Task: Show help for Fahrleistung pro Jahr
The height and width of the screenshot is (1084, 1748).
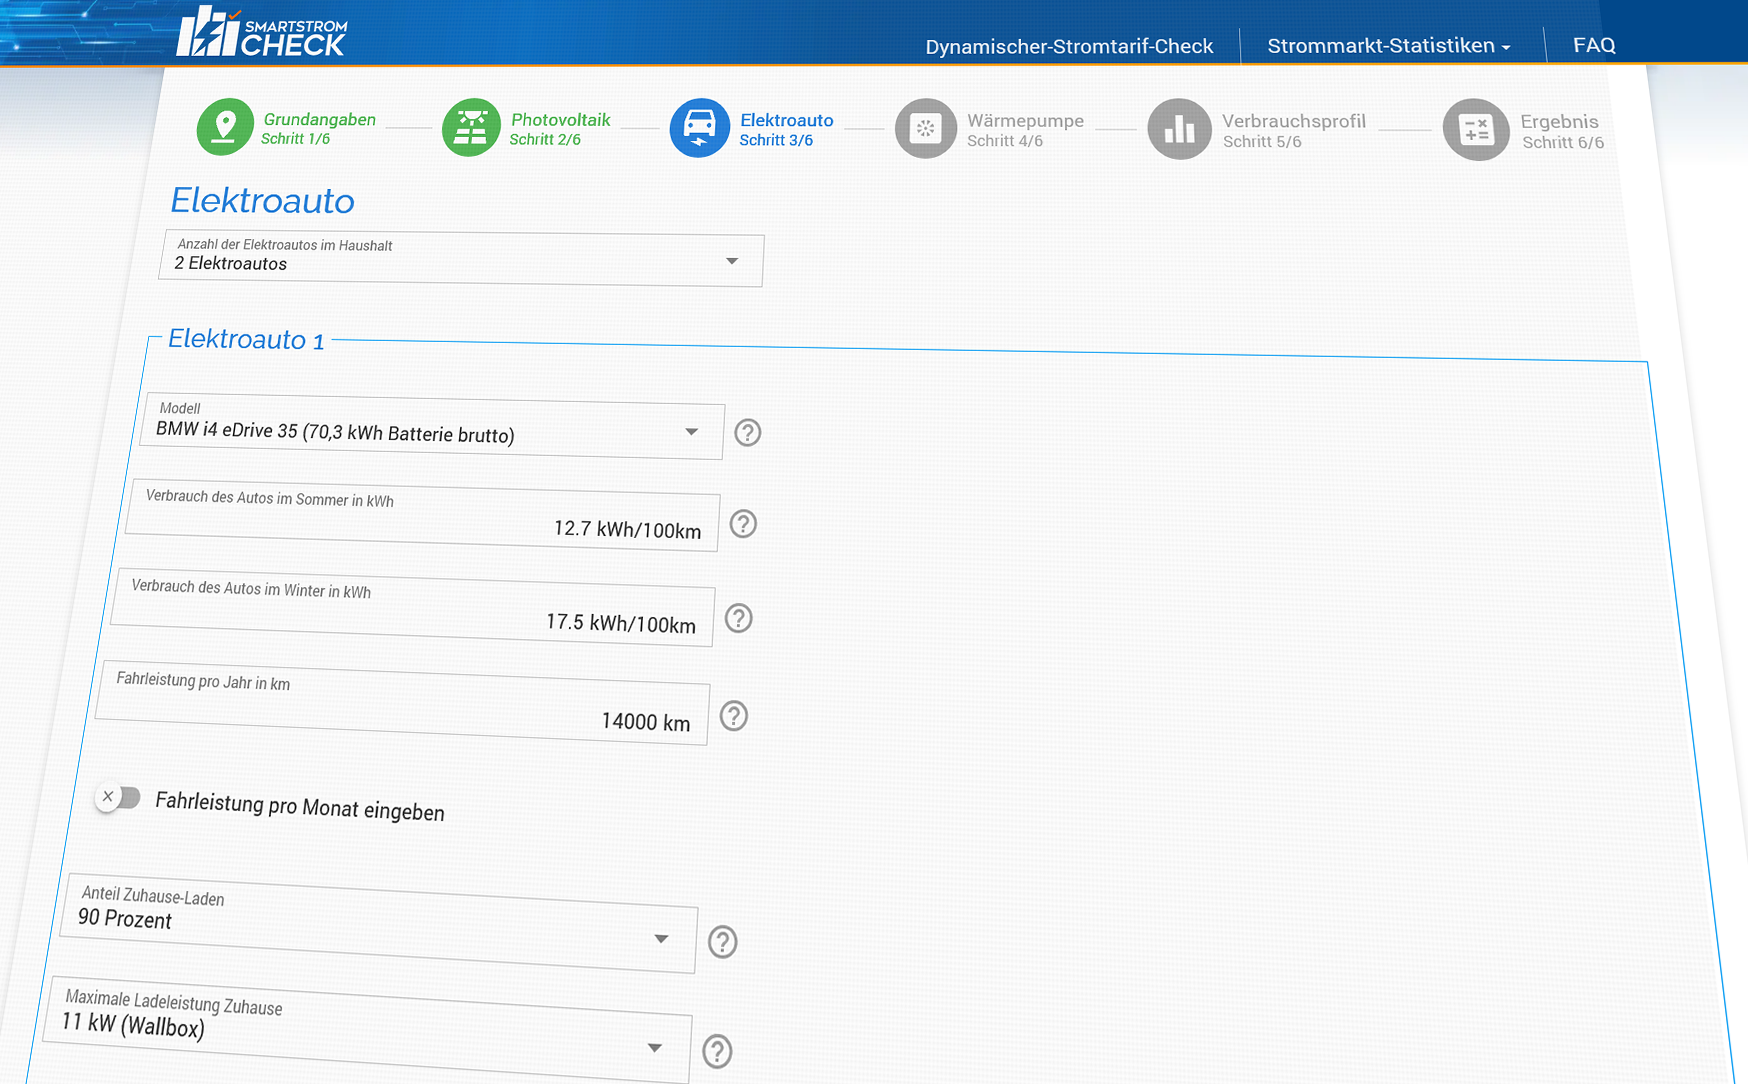Action: tap(734, 716)
